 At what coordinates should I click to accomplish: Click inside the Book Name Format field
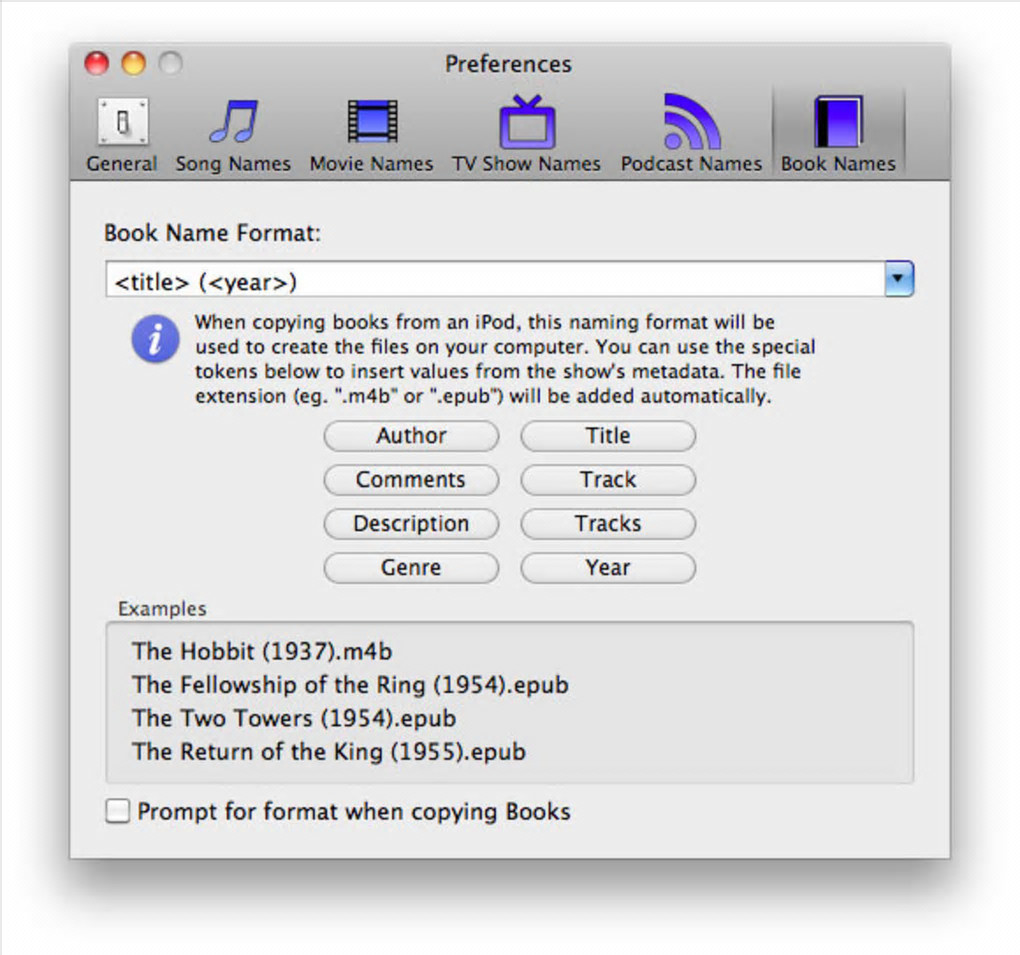coord(495,280)
